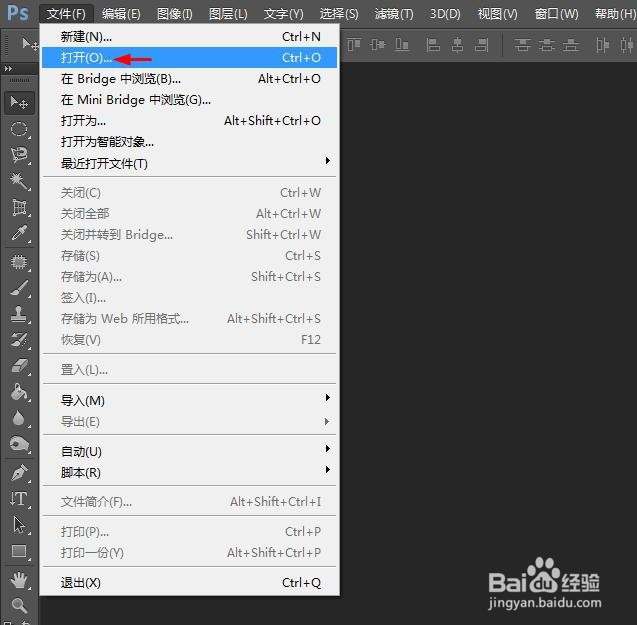
Task: Click the Photoshop Ps logo
Action: click(x=18, y=13)
